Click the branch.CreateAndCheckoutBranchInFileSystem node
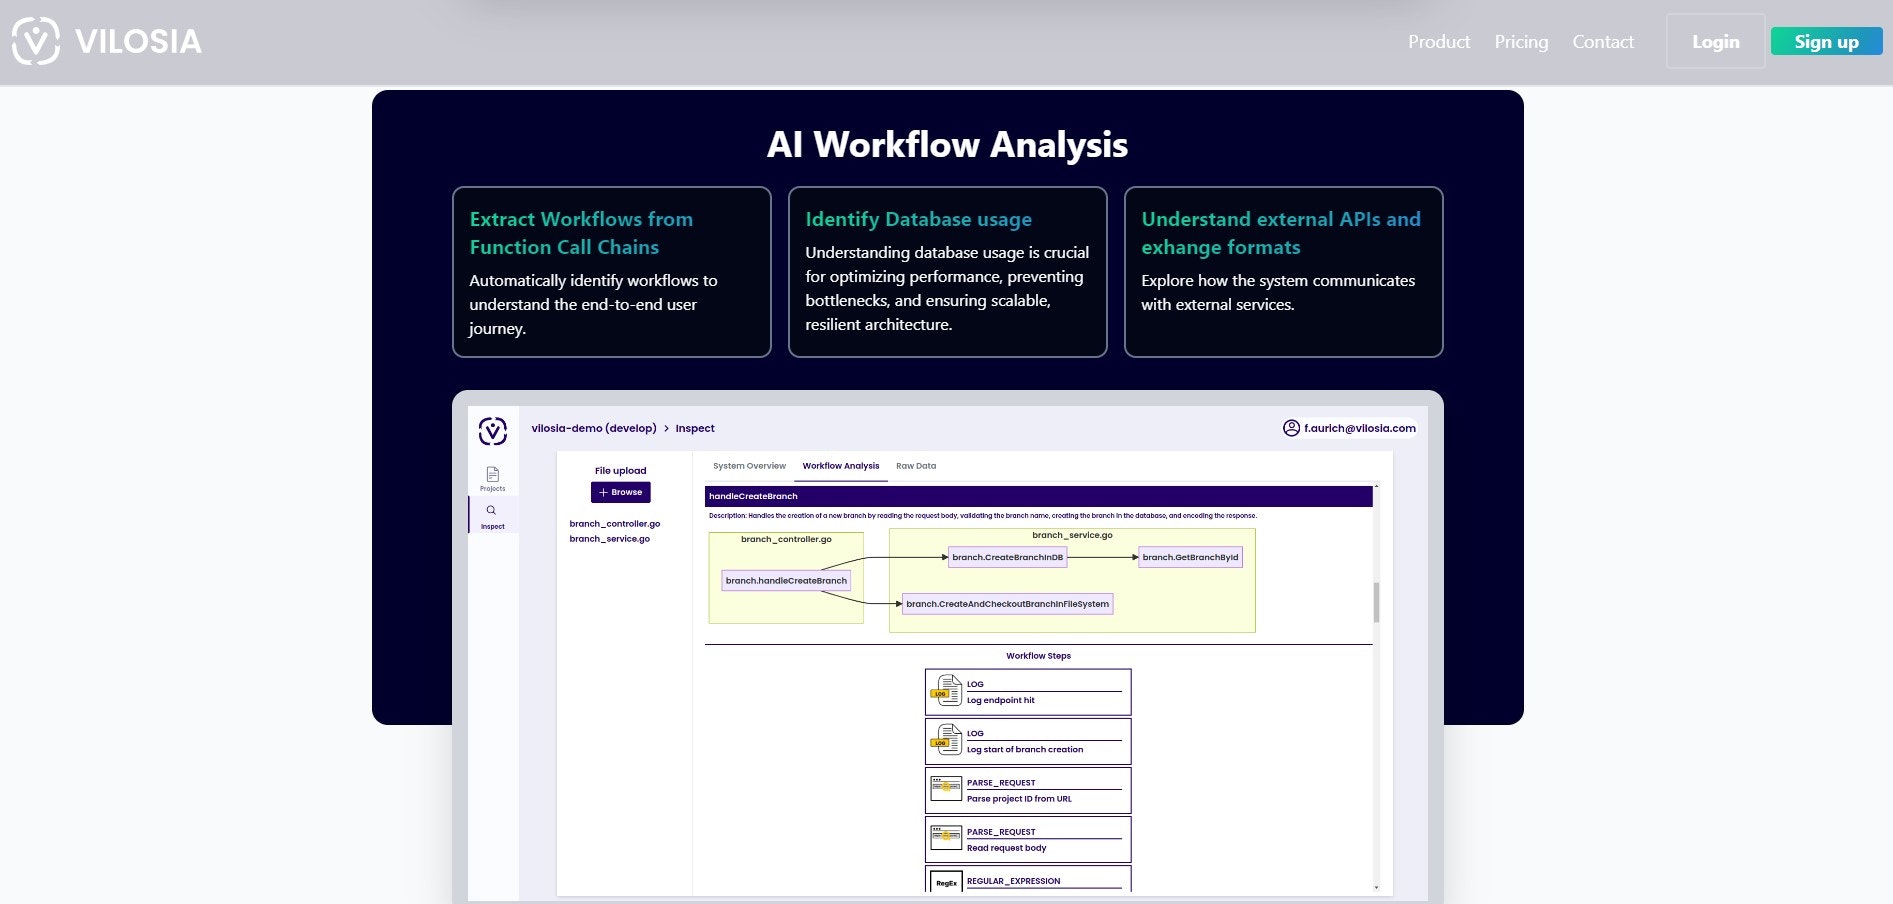The height and width of the screenshot is (904, 1893). coord(1008,604)
